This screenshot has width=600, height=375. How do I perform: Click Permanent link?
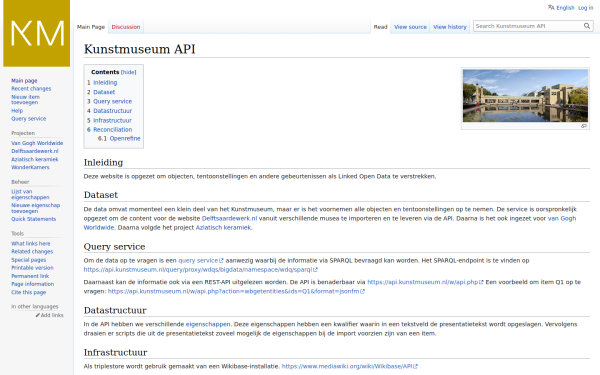coord(30,276)
